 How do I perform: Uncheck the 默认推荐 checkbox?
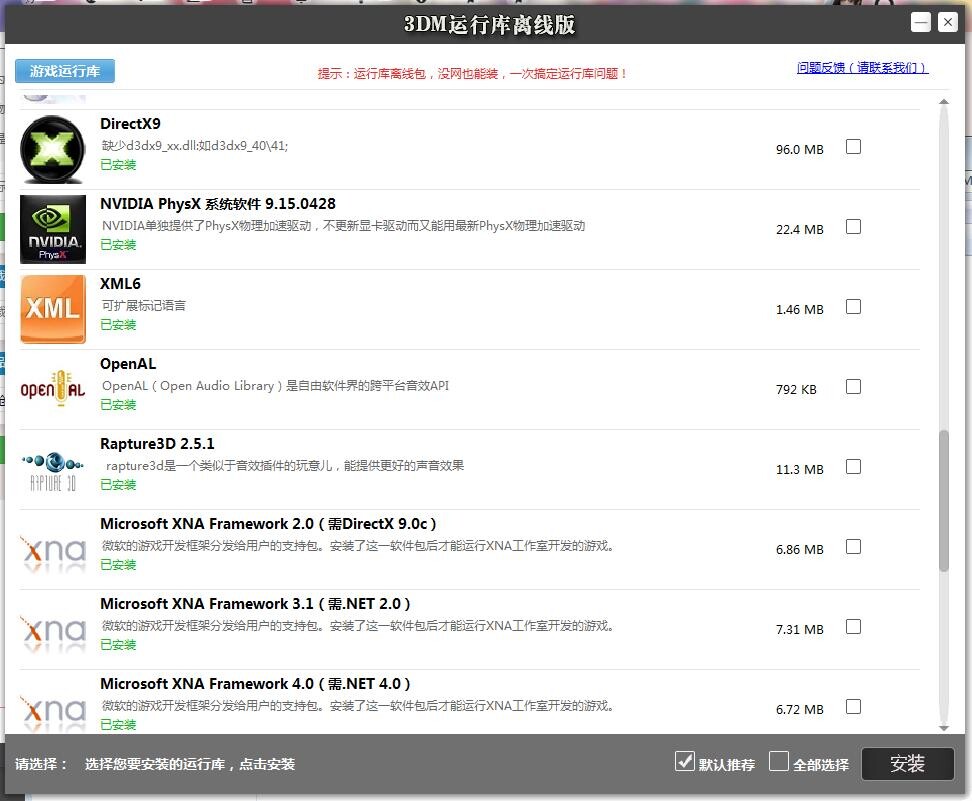(684, 761)
